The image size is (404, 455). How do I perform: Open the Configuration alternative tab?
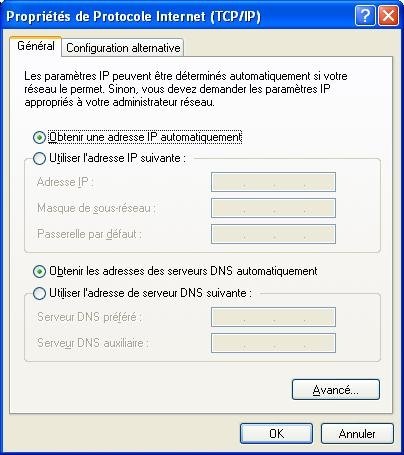[123, 48]
